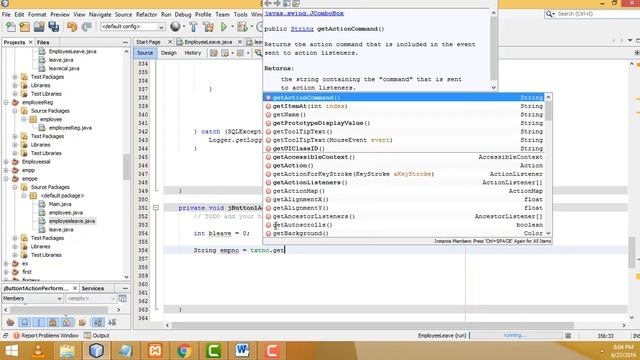Click the Save All toolbar icon

click(53, 27)
